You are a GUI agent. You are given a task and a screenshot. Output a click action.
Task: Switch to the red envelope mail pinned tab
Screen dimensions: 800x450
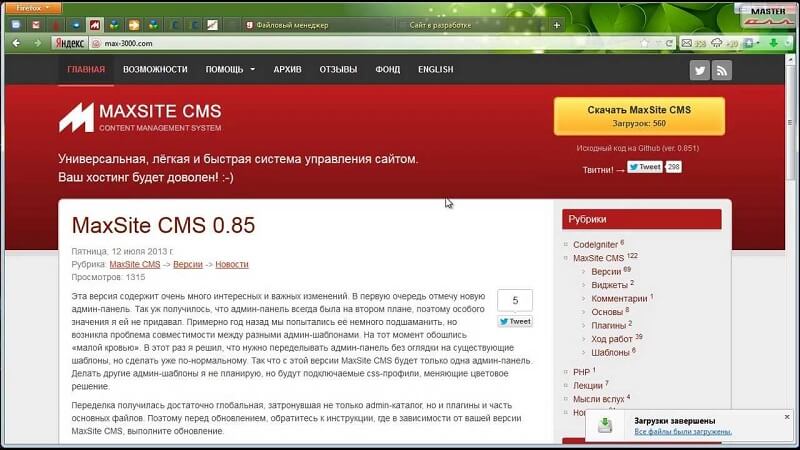36,25
